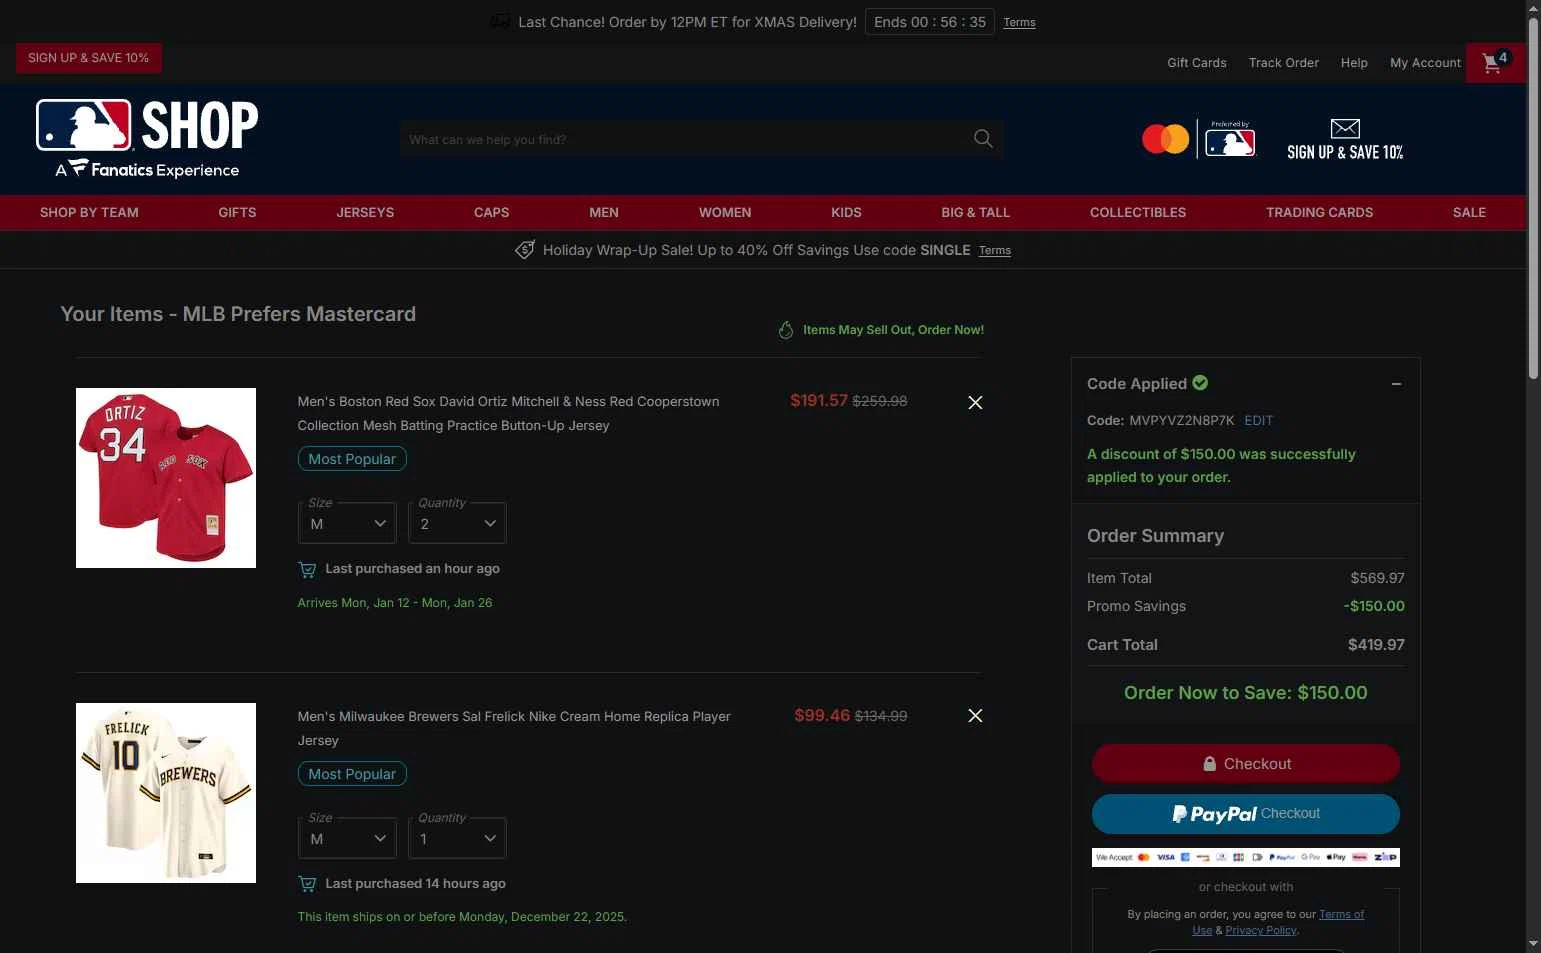Click the page vertical scrollbar thumb
The width and height of the screenshot is (1541, 953).
tap(1533, 198)
